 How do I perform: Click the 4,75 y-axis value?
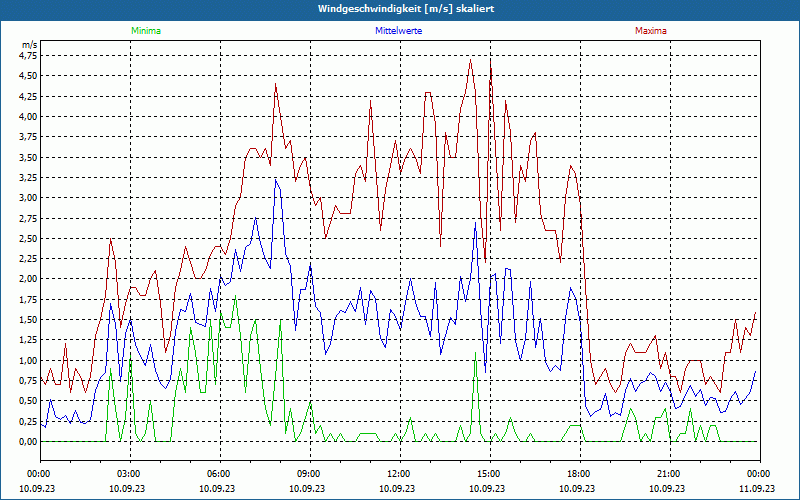pyautogui.click(x=28, y=55)
